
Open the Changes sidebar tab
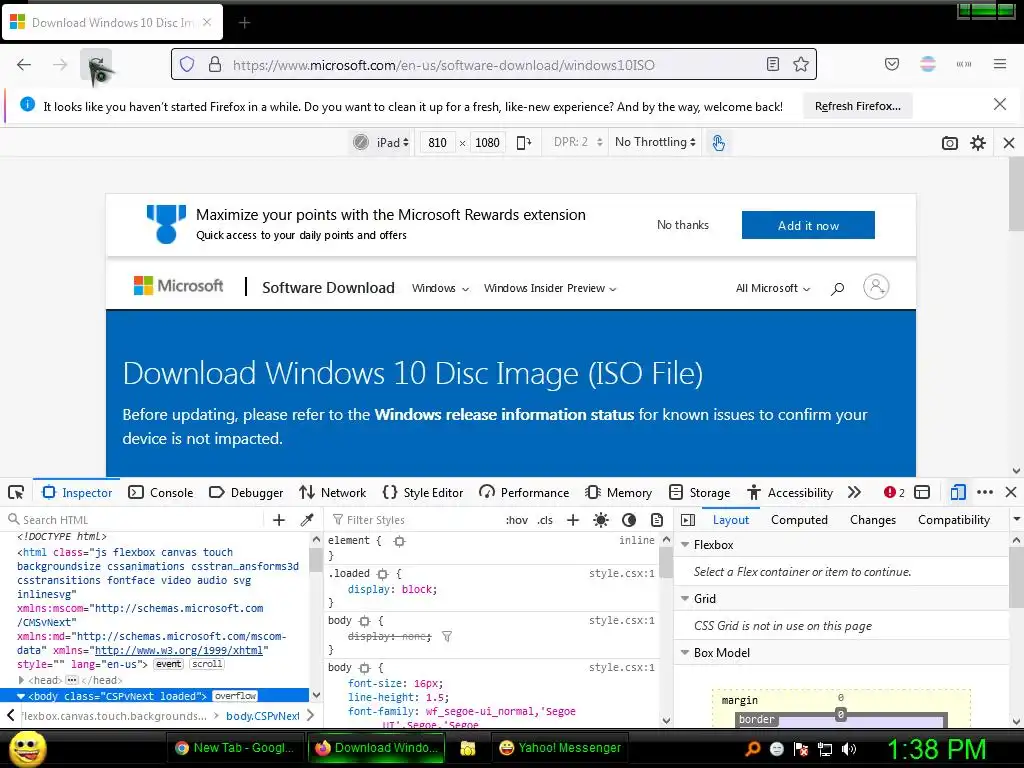point(872,520)
